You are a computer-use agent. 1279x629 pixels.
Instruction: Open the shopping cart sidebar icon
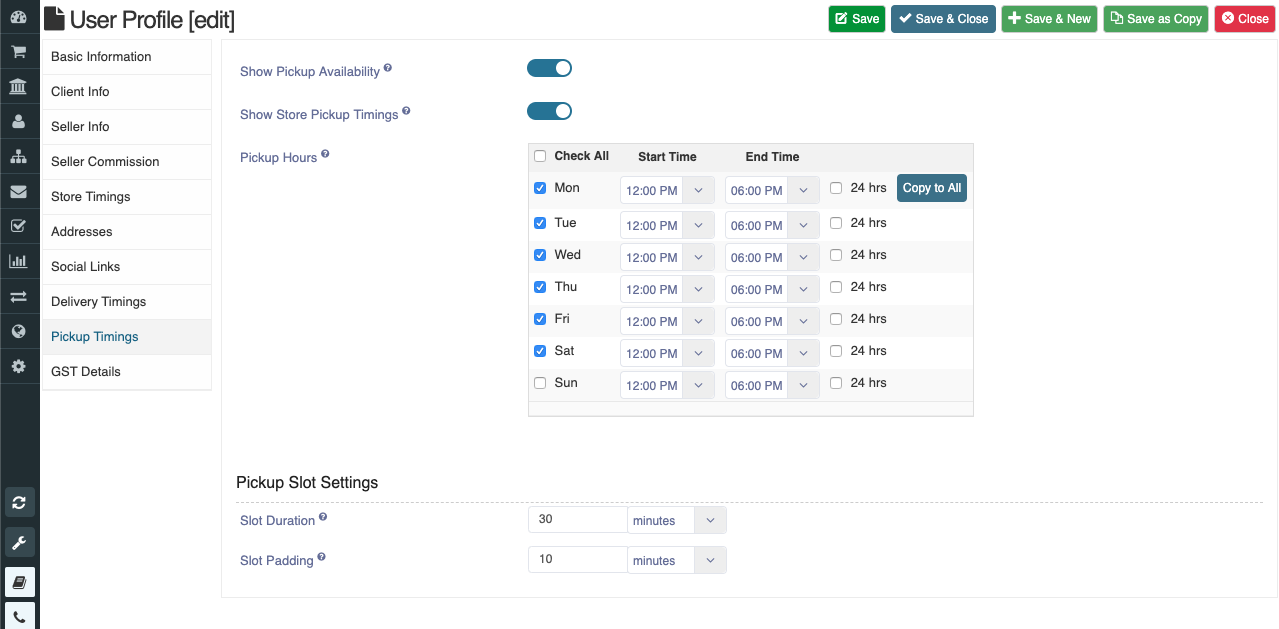[x=18, y=52]
